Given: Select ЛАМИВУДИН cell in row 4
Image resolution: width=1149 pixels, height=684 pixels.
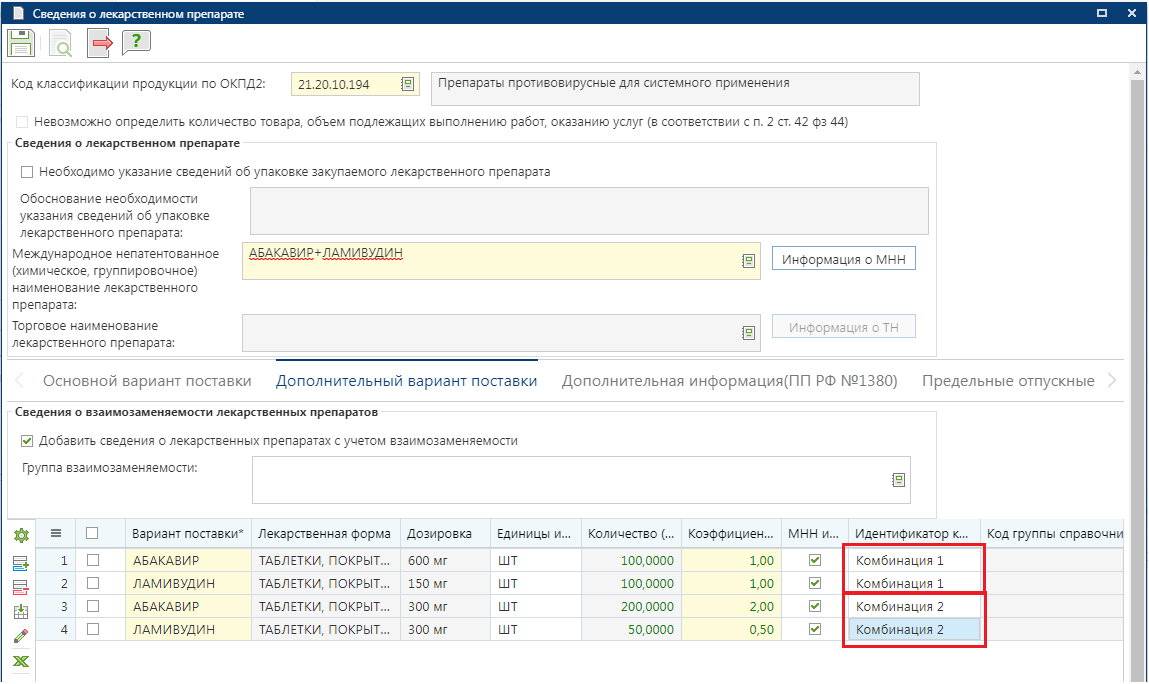Looking at the screenshot, I should (188, 629).
